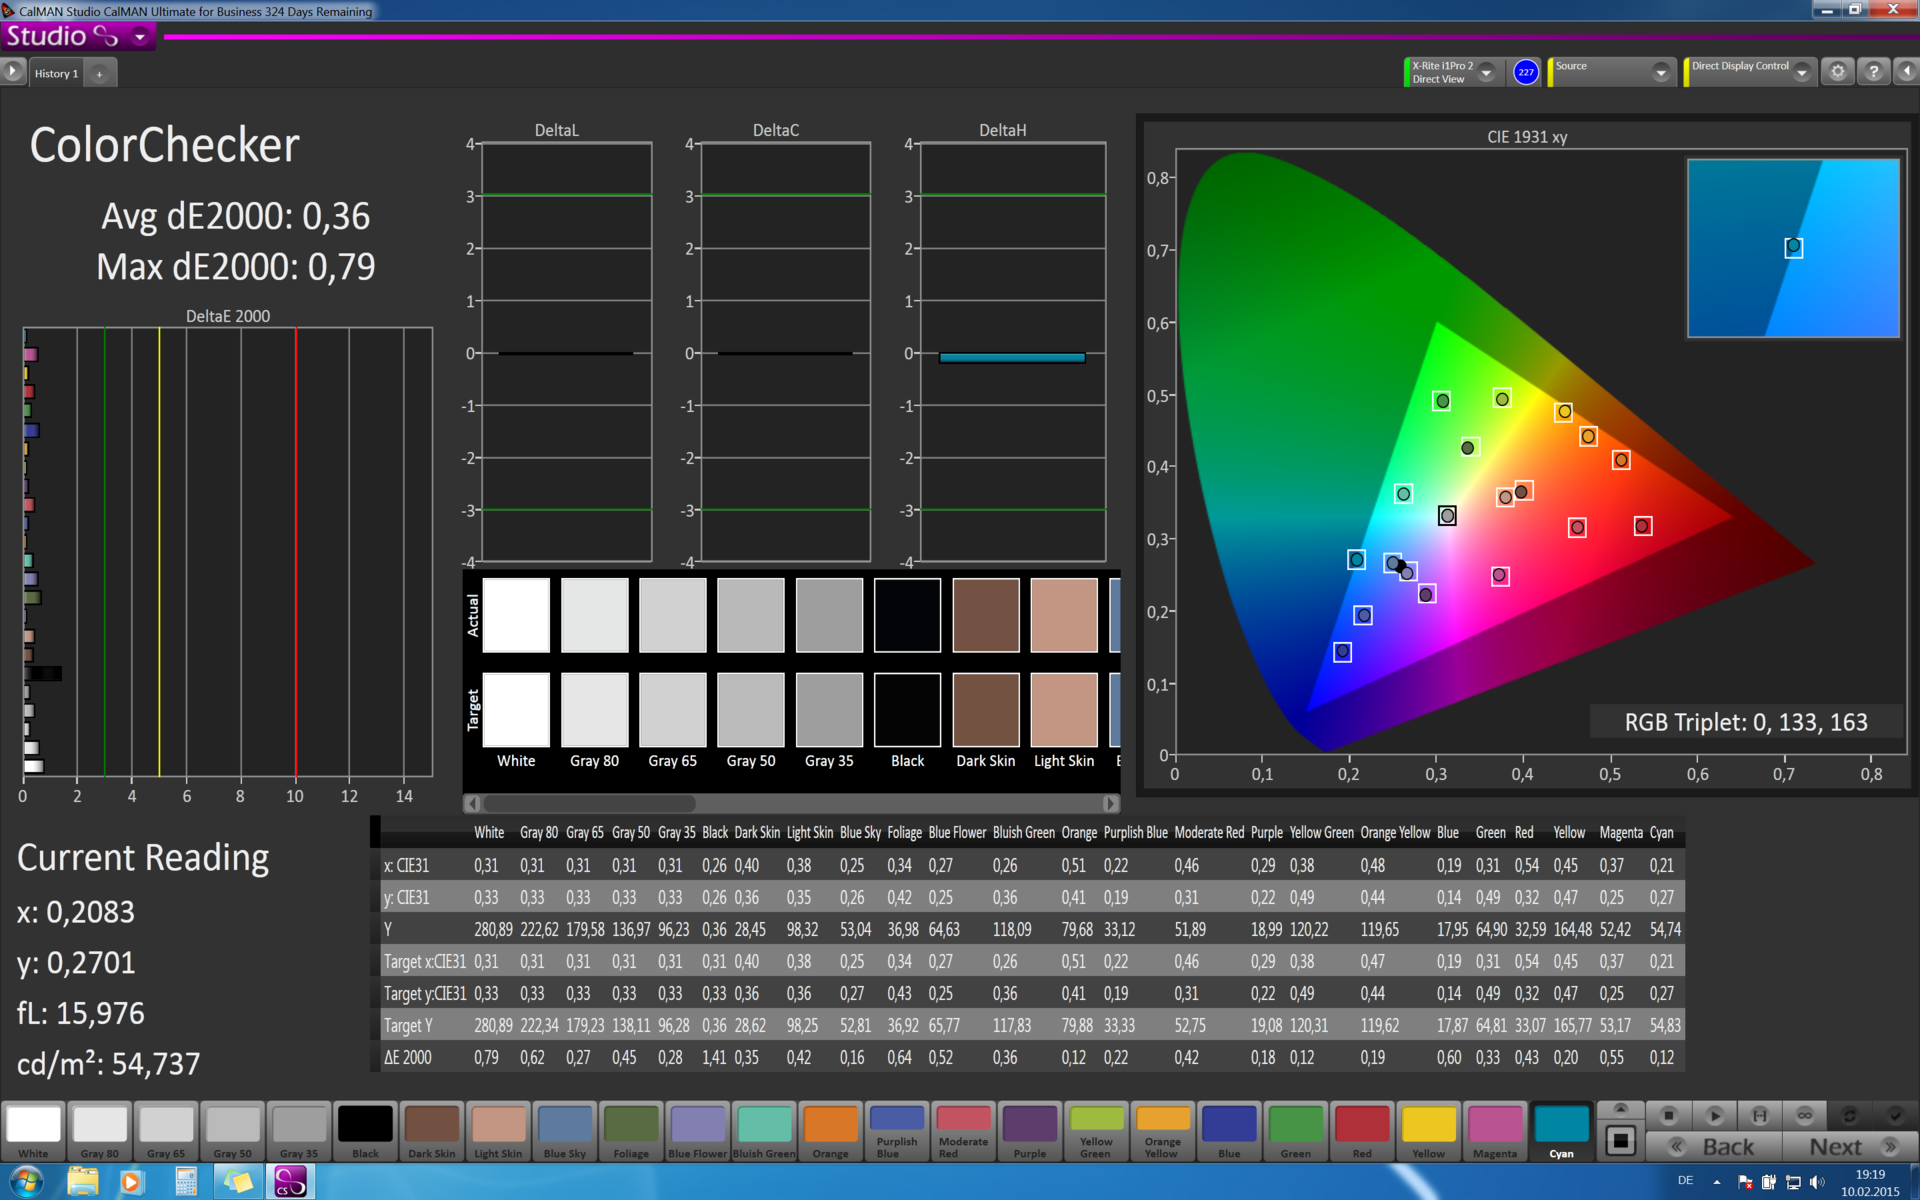Click the question mark help icon
This screenshot has height=1200, width=1920.
tap(1873, 72)
